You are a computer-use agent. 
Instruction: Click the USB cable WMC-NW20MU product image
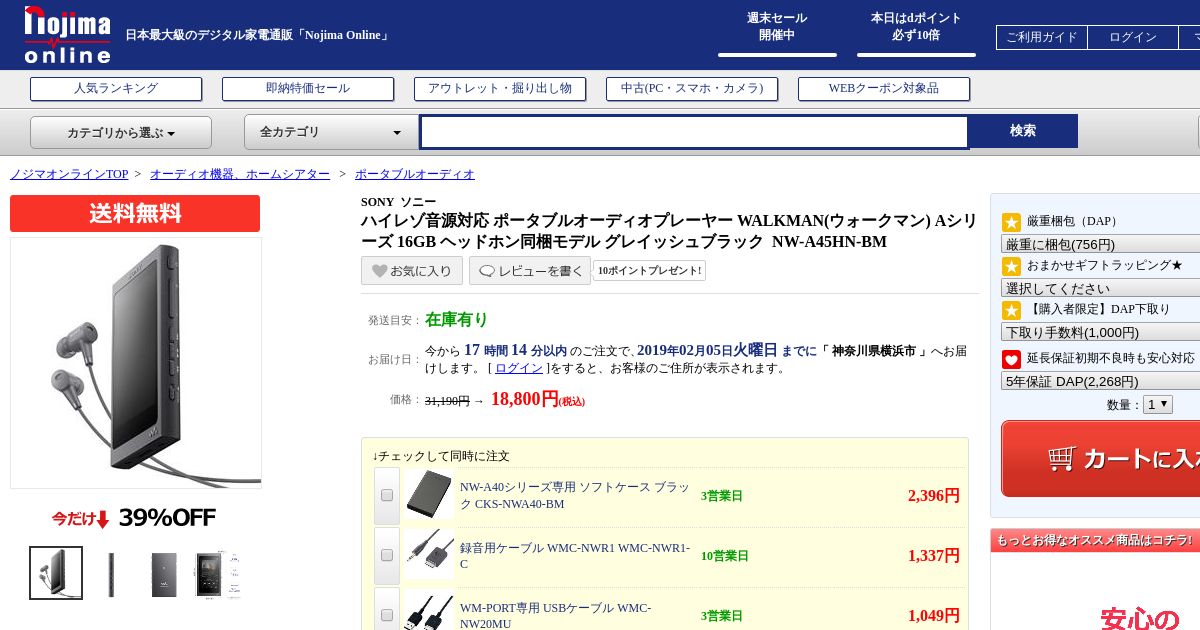(429, 611)
